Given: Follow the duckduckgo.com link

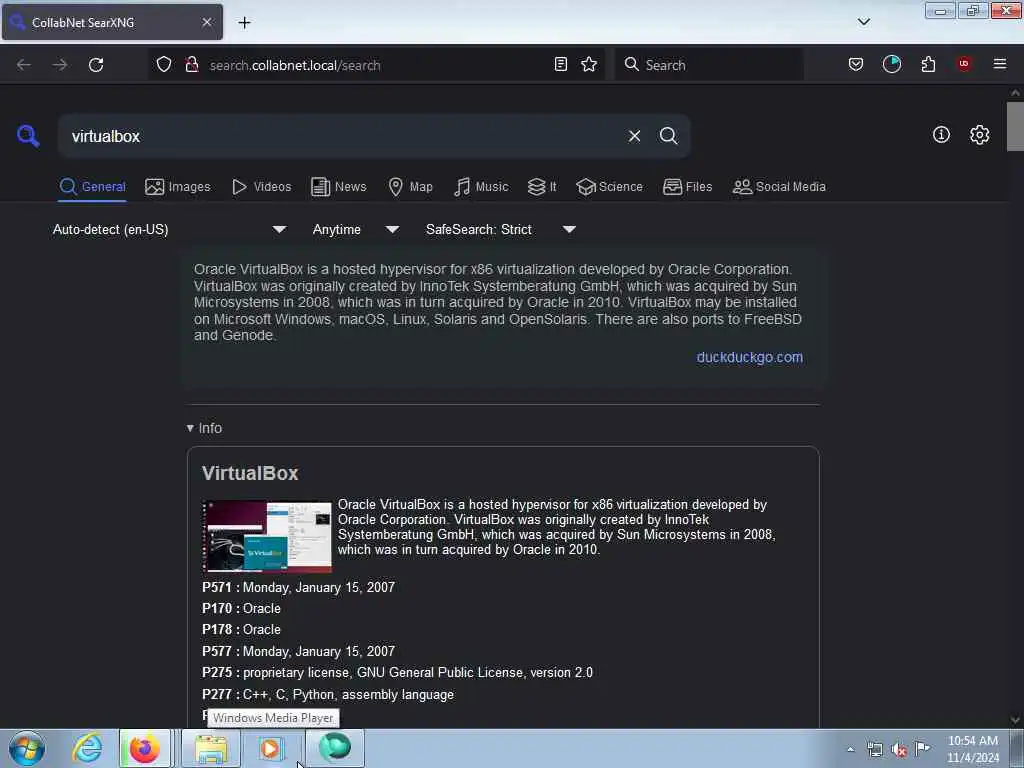Looking at the screenshot, I should tap(750, 357).
